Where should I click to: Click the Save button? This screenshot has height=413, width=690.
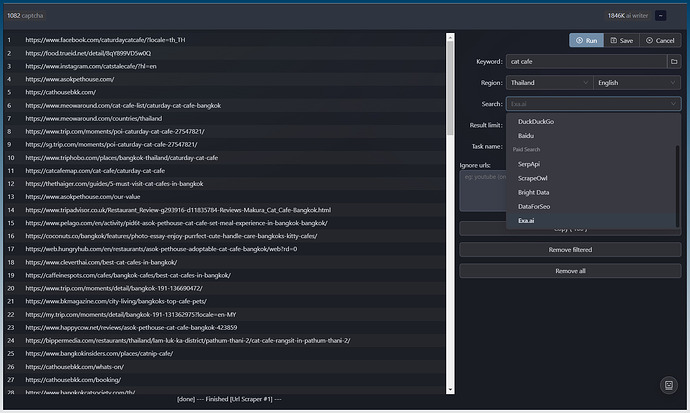(621, 40)
